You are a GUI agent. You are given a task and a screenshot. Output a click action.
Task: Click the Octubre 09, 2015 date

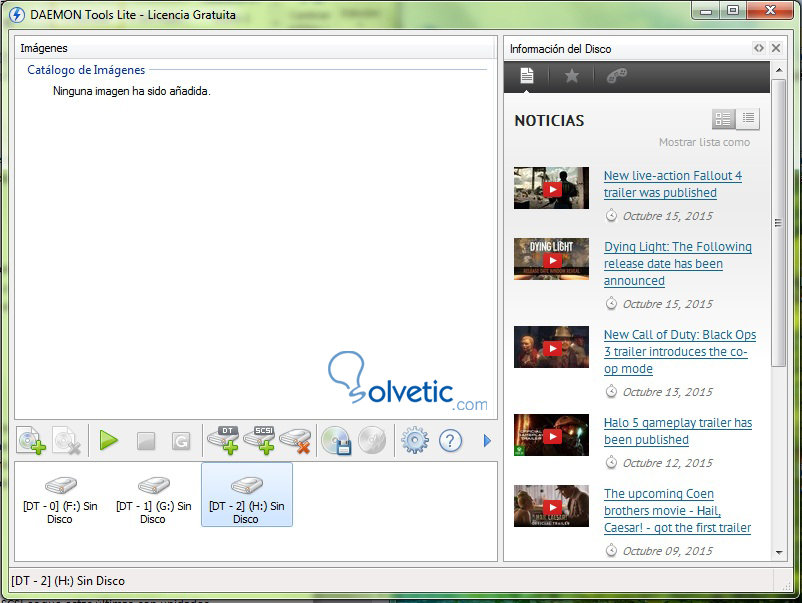coord(667,551)
